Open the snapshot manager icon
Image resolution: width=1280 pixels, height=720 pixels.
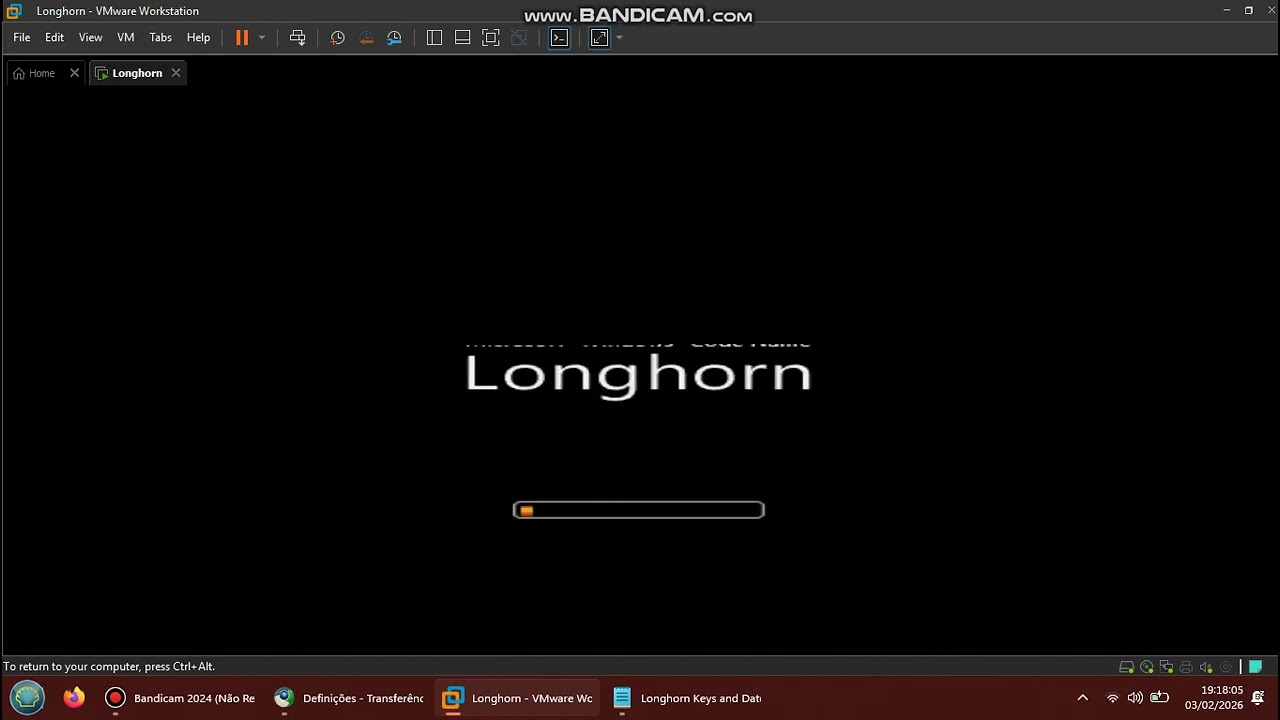[394, 37]
